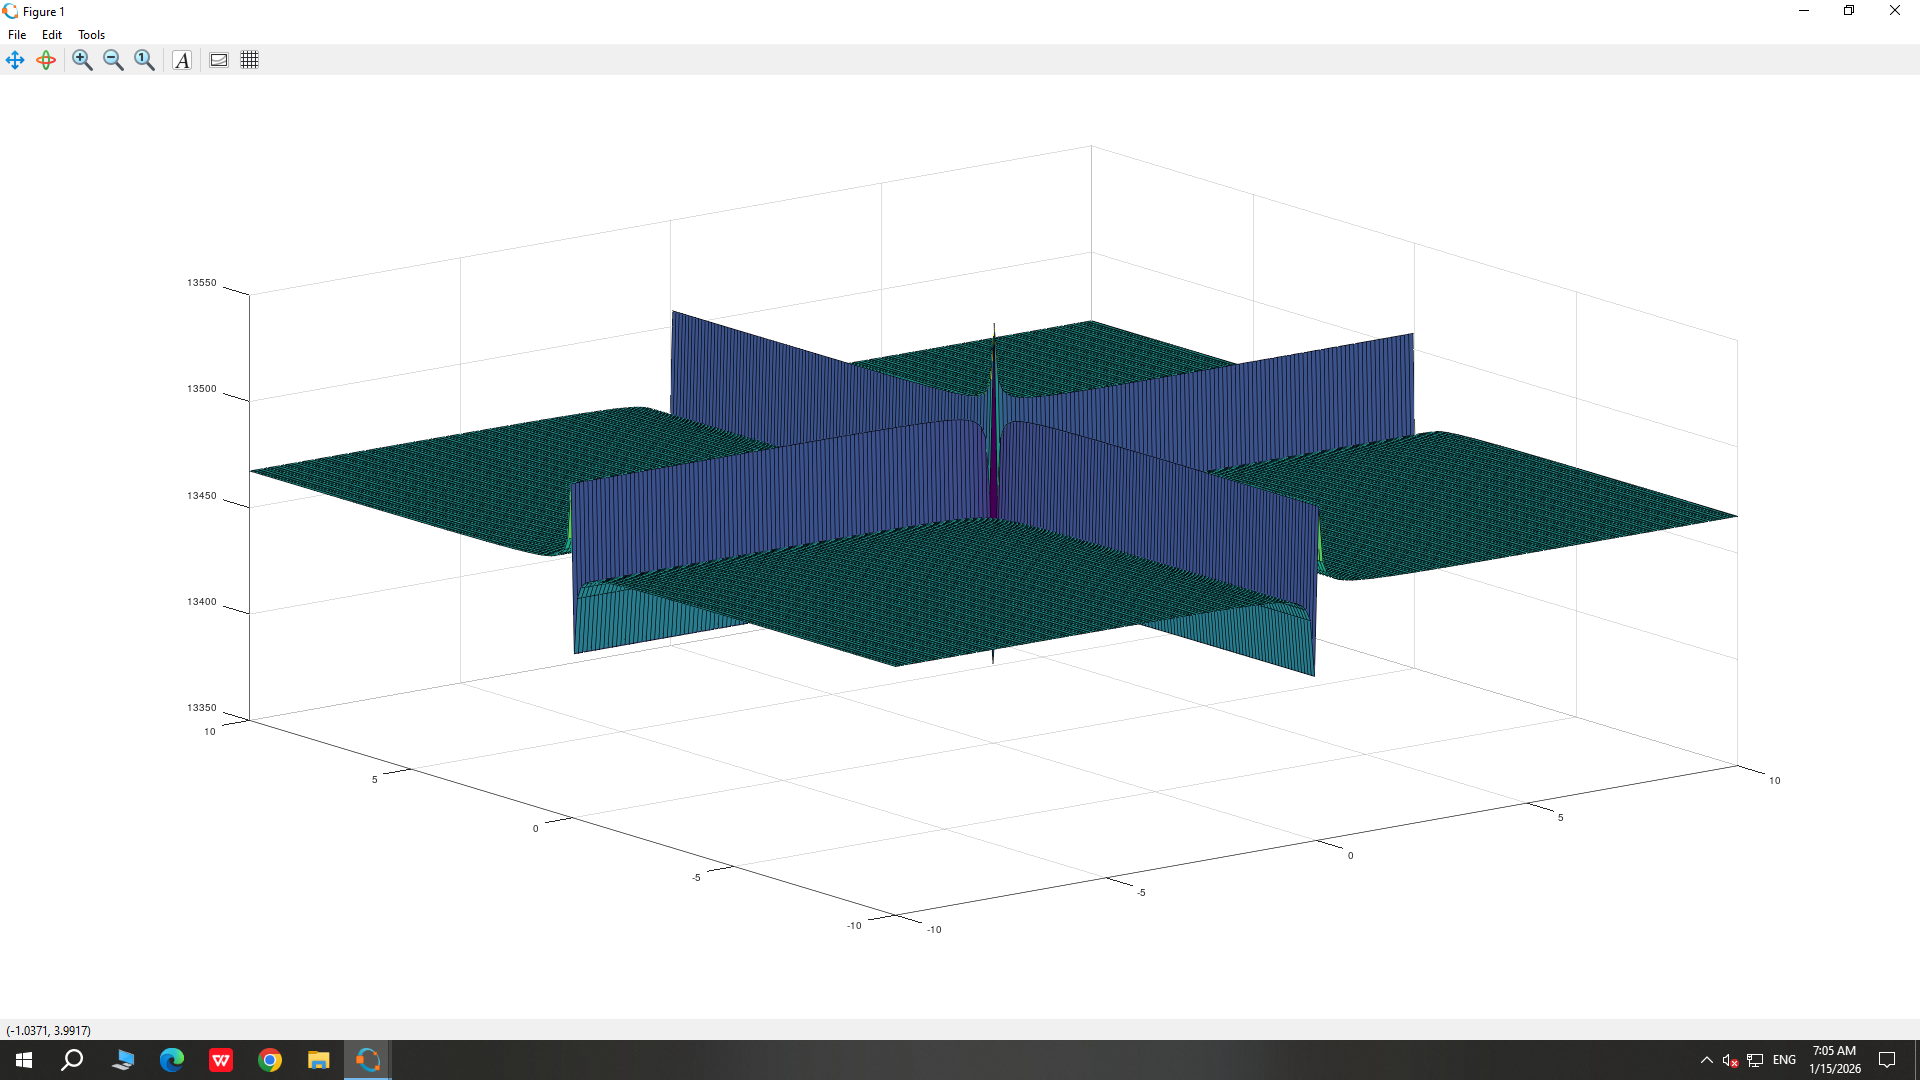Click the 13400 z-axis tick label

[201, 602]
